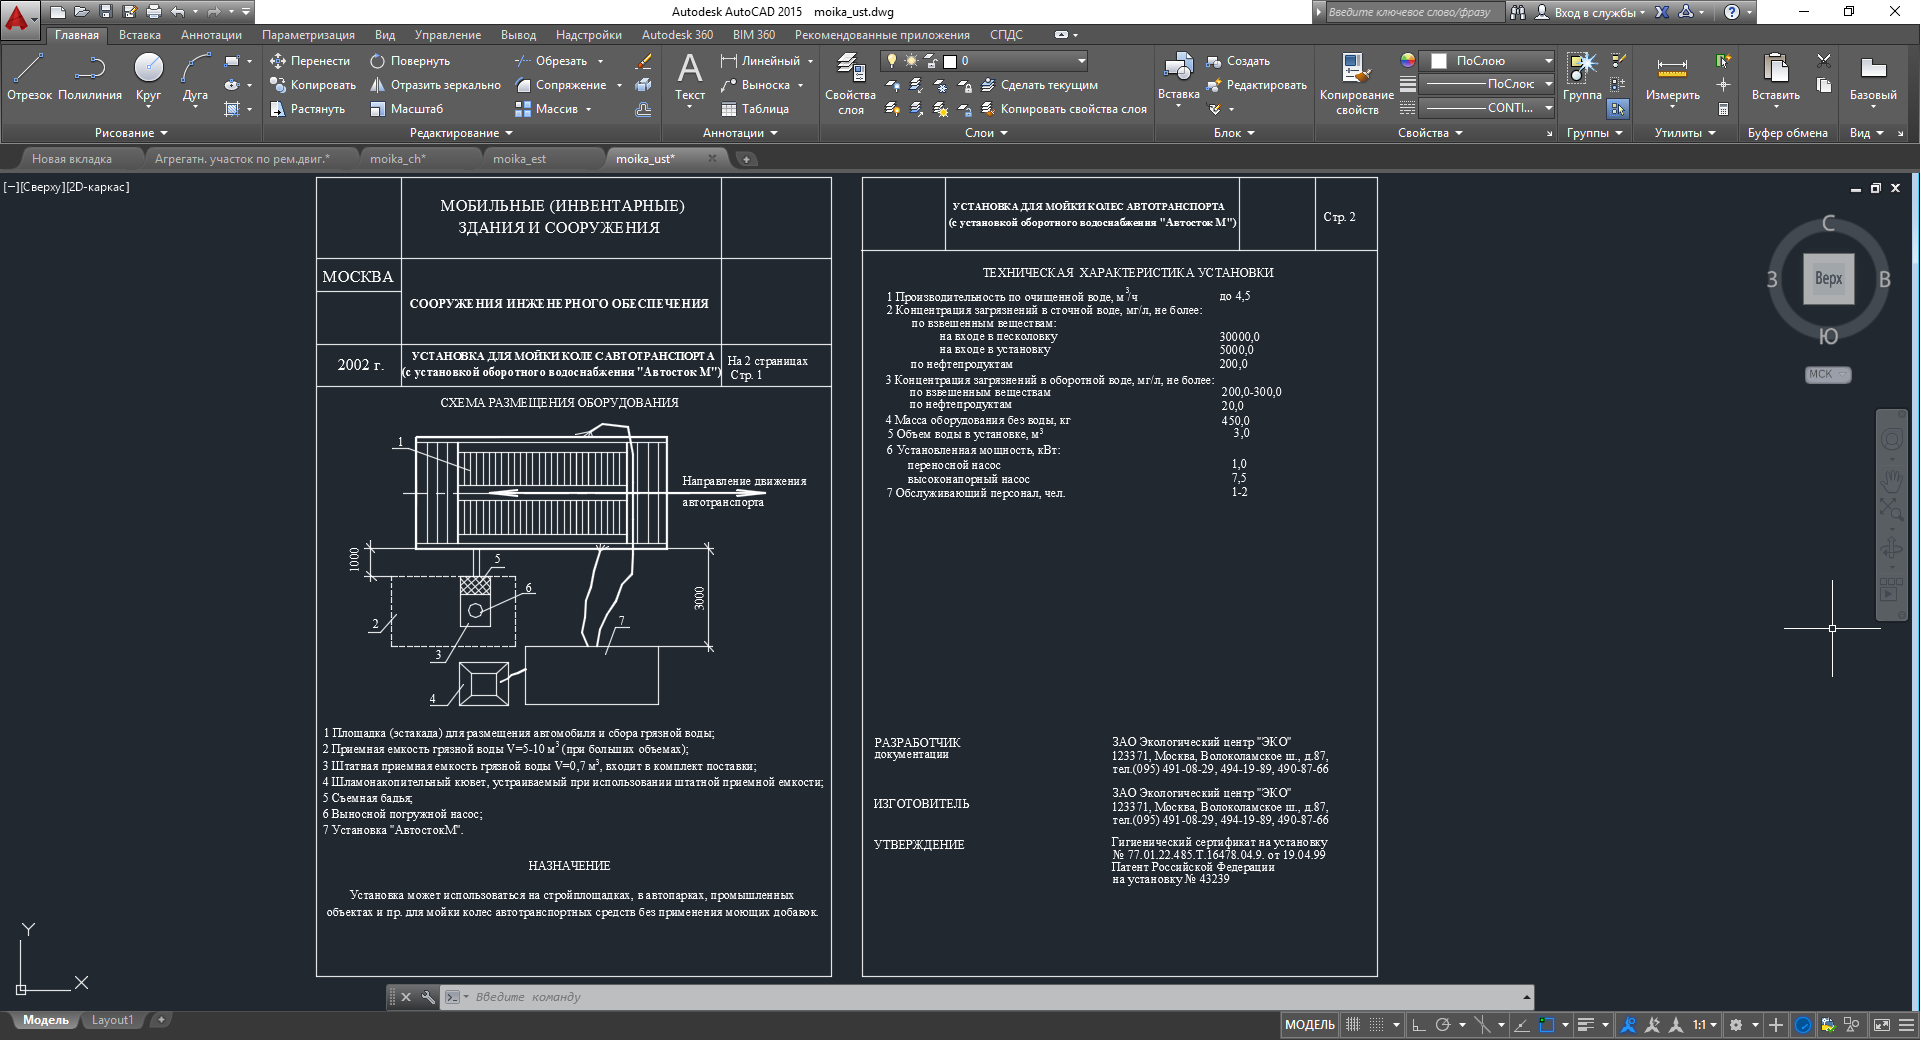Viewport: 1920px width, 1040px height.
Task: Open the calculator in Утилиты panel
Action: pyautogui.click(x=1723, y=109)
